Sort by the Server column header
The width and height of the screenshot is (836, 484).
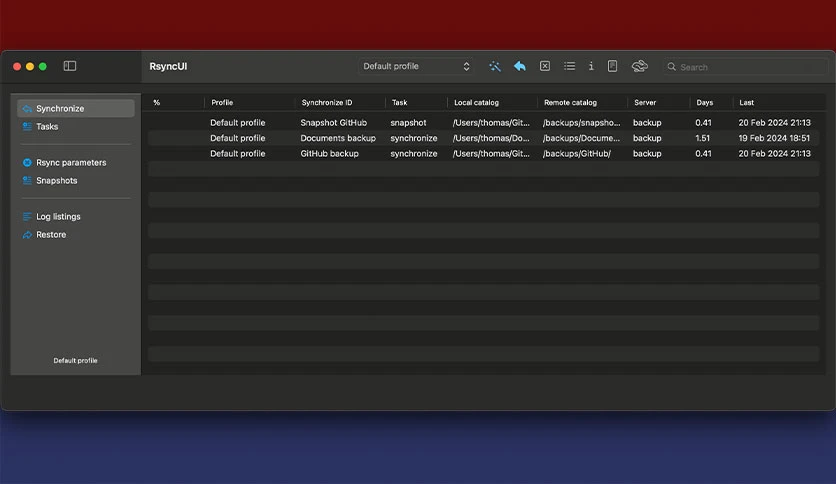645,102
